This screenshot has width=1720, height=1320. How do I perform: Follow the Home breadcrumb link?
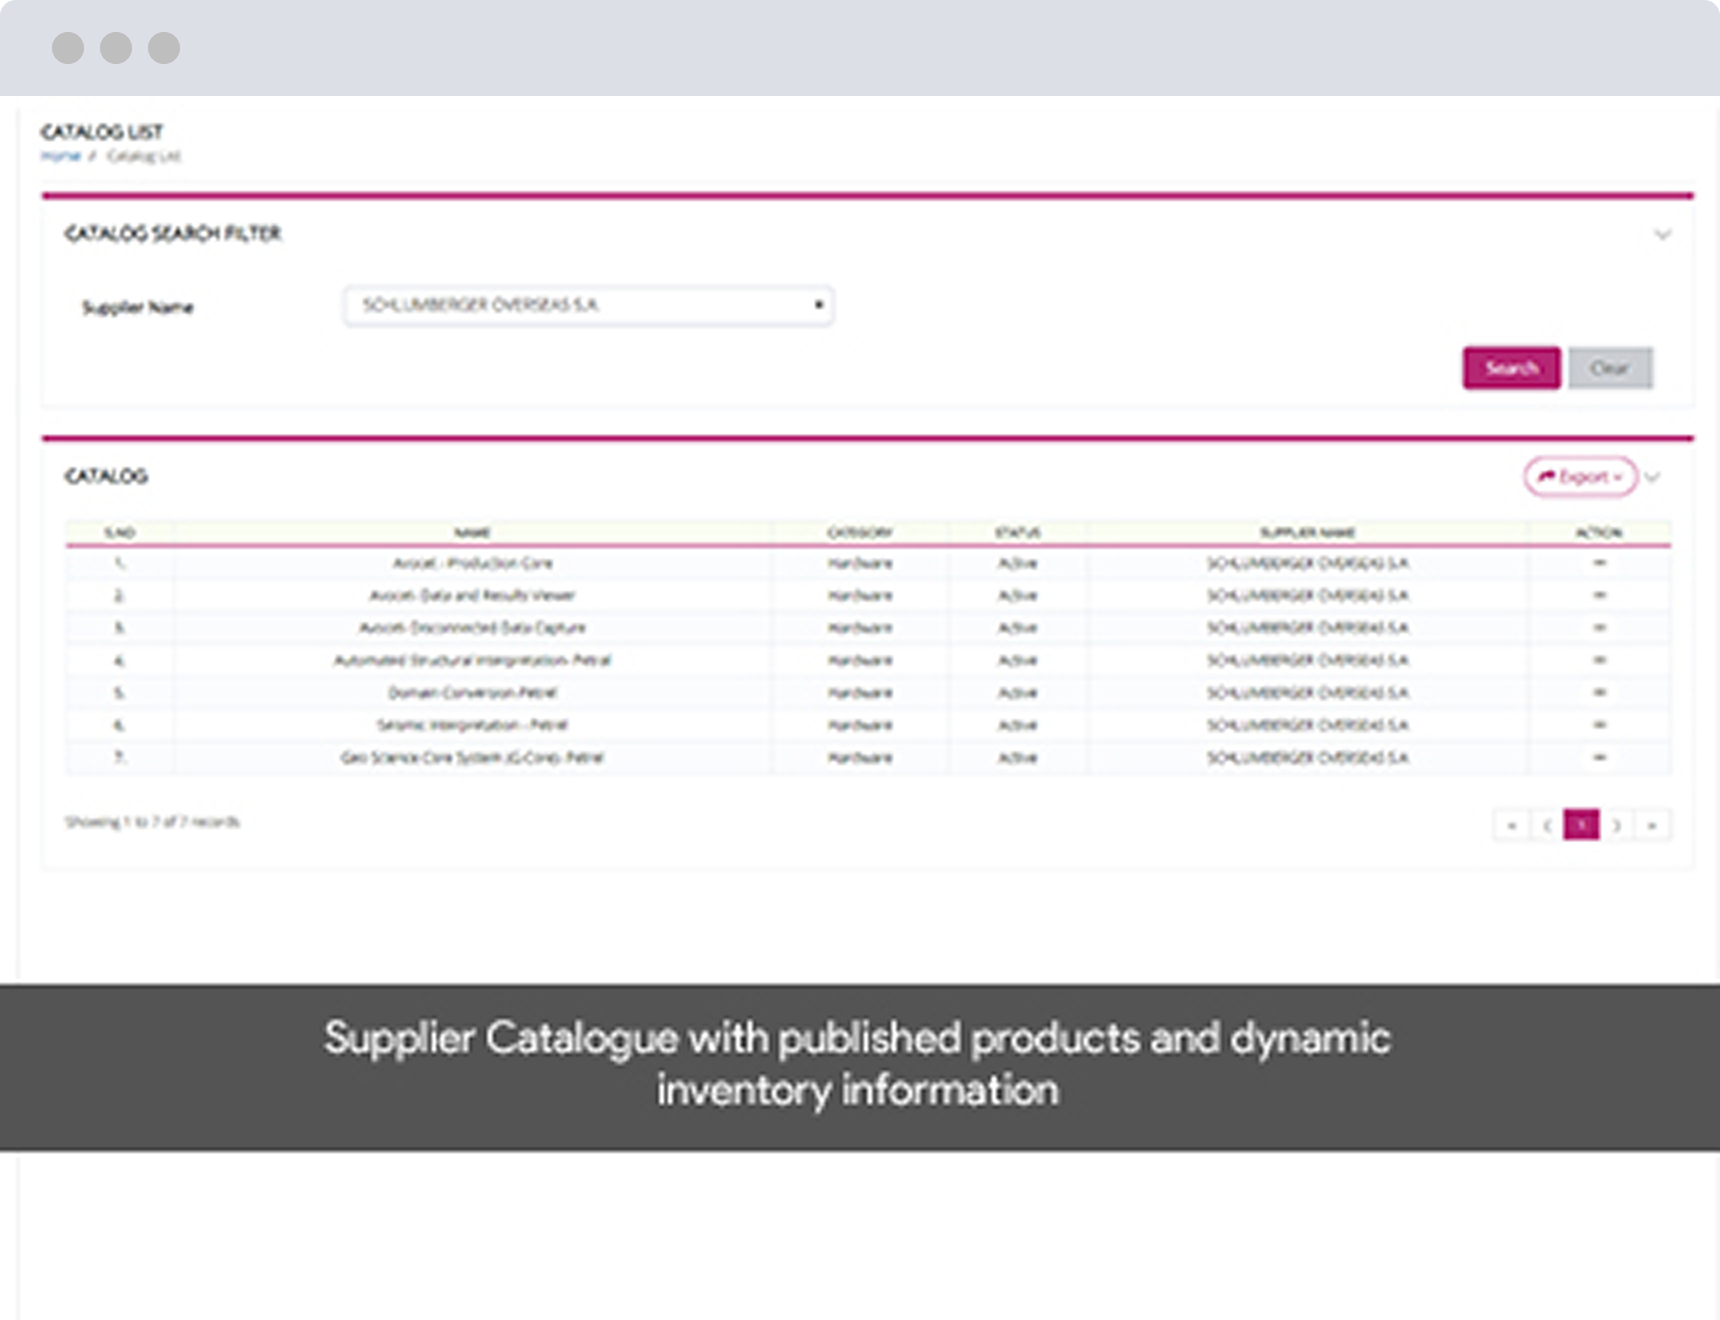tap(60, 156)
